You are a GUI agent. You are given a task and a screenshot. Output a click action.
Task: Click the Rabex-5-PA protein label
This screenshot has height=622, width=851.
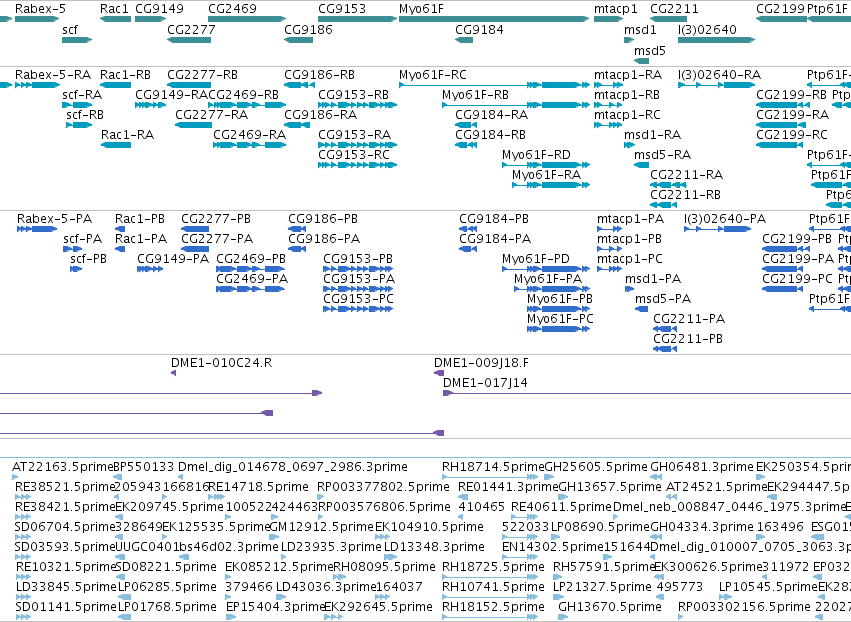pyautogui.click(x=54, y=219)
